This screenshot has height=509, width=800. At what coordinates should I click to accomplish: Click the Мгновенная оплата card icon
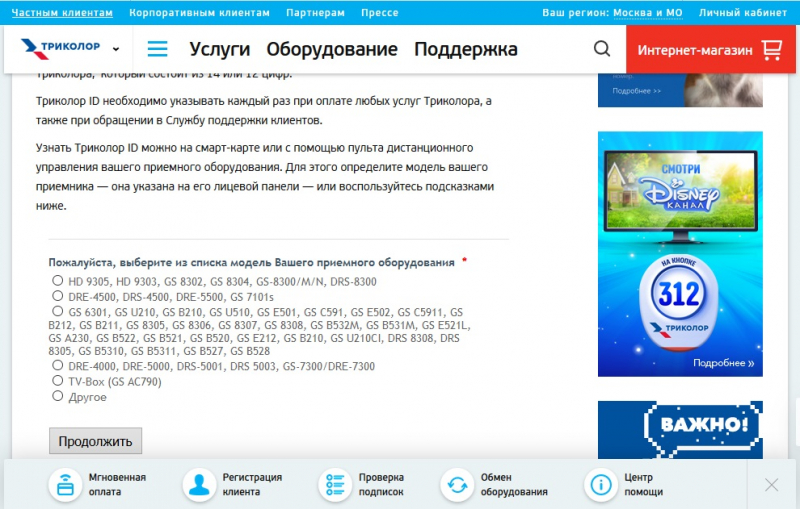[65, 485]
